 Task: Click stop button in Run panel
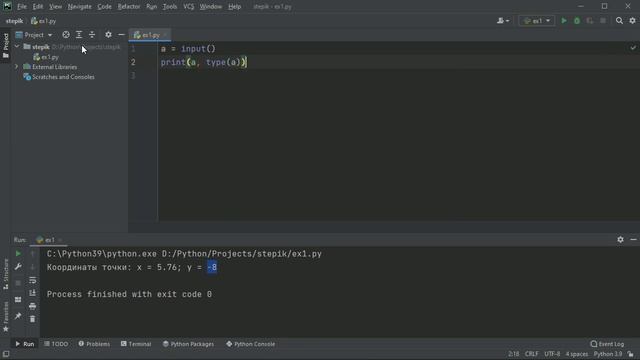tap(18, 282)
